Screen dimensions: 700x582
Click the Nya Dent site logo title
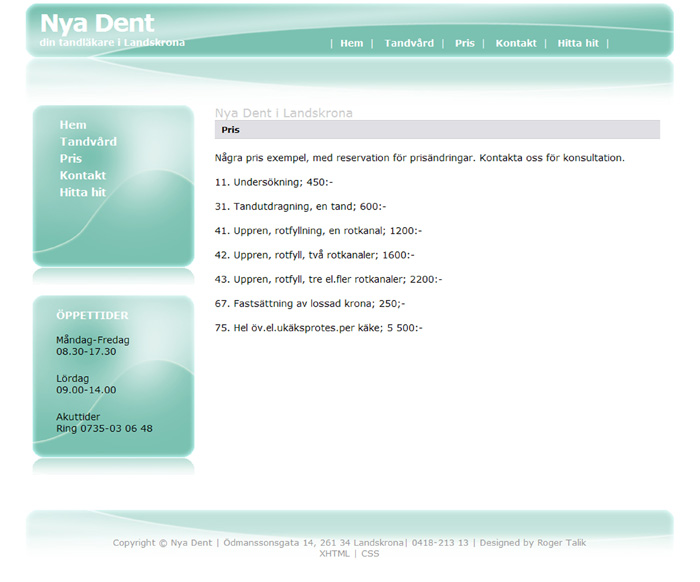[x=97, y=23]
